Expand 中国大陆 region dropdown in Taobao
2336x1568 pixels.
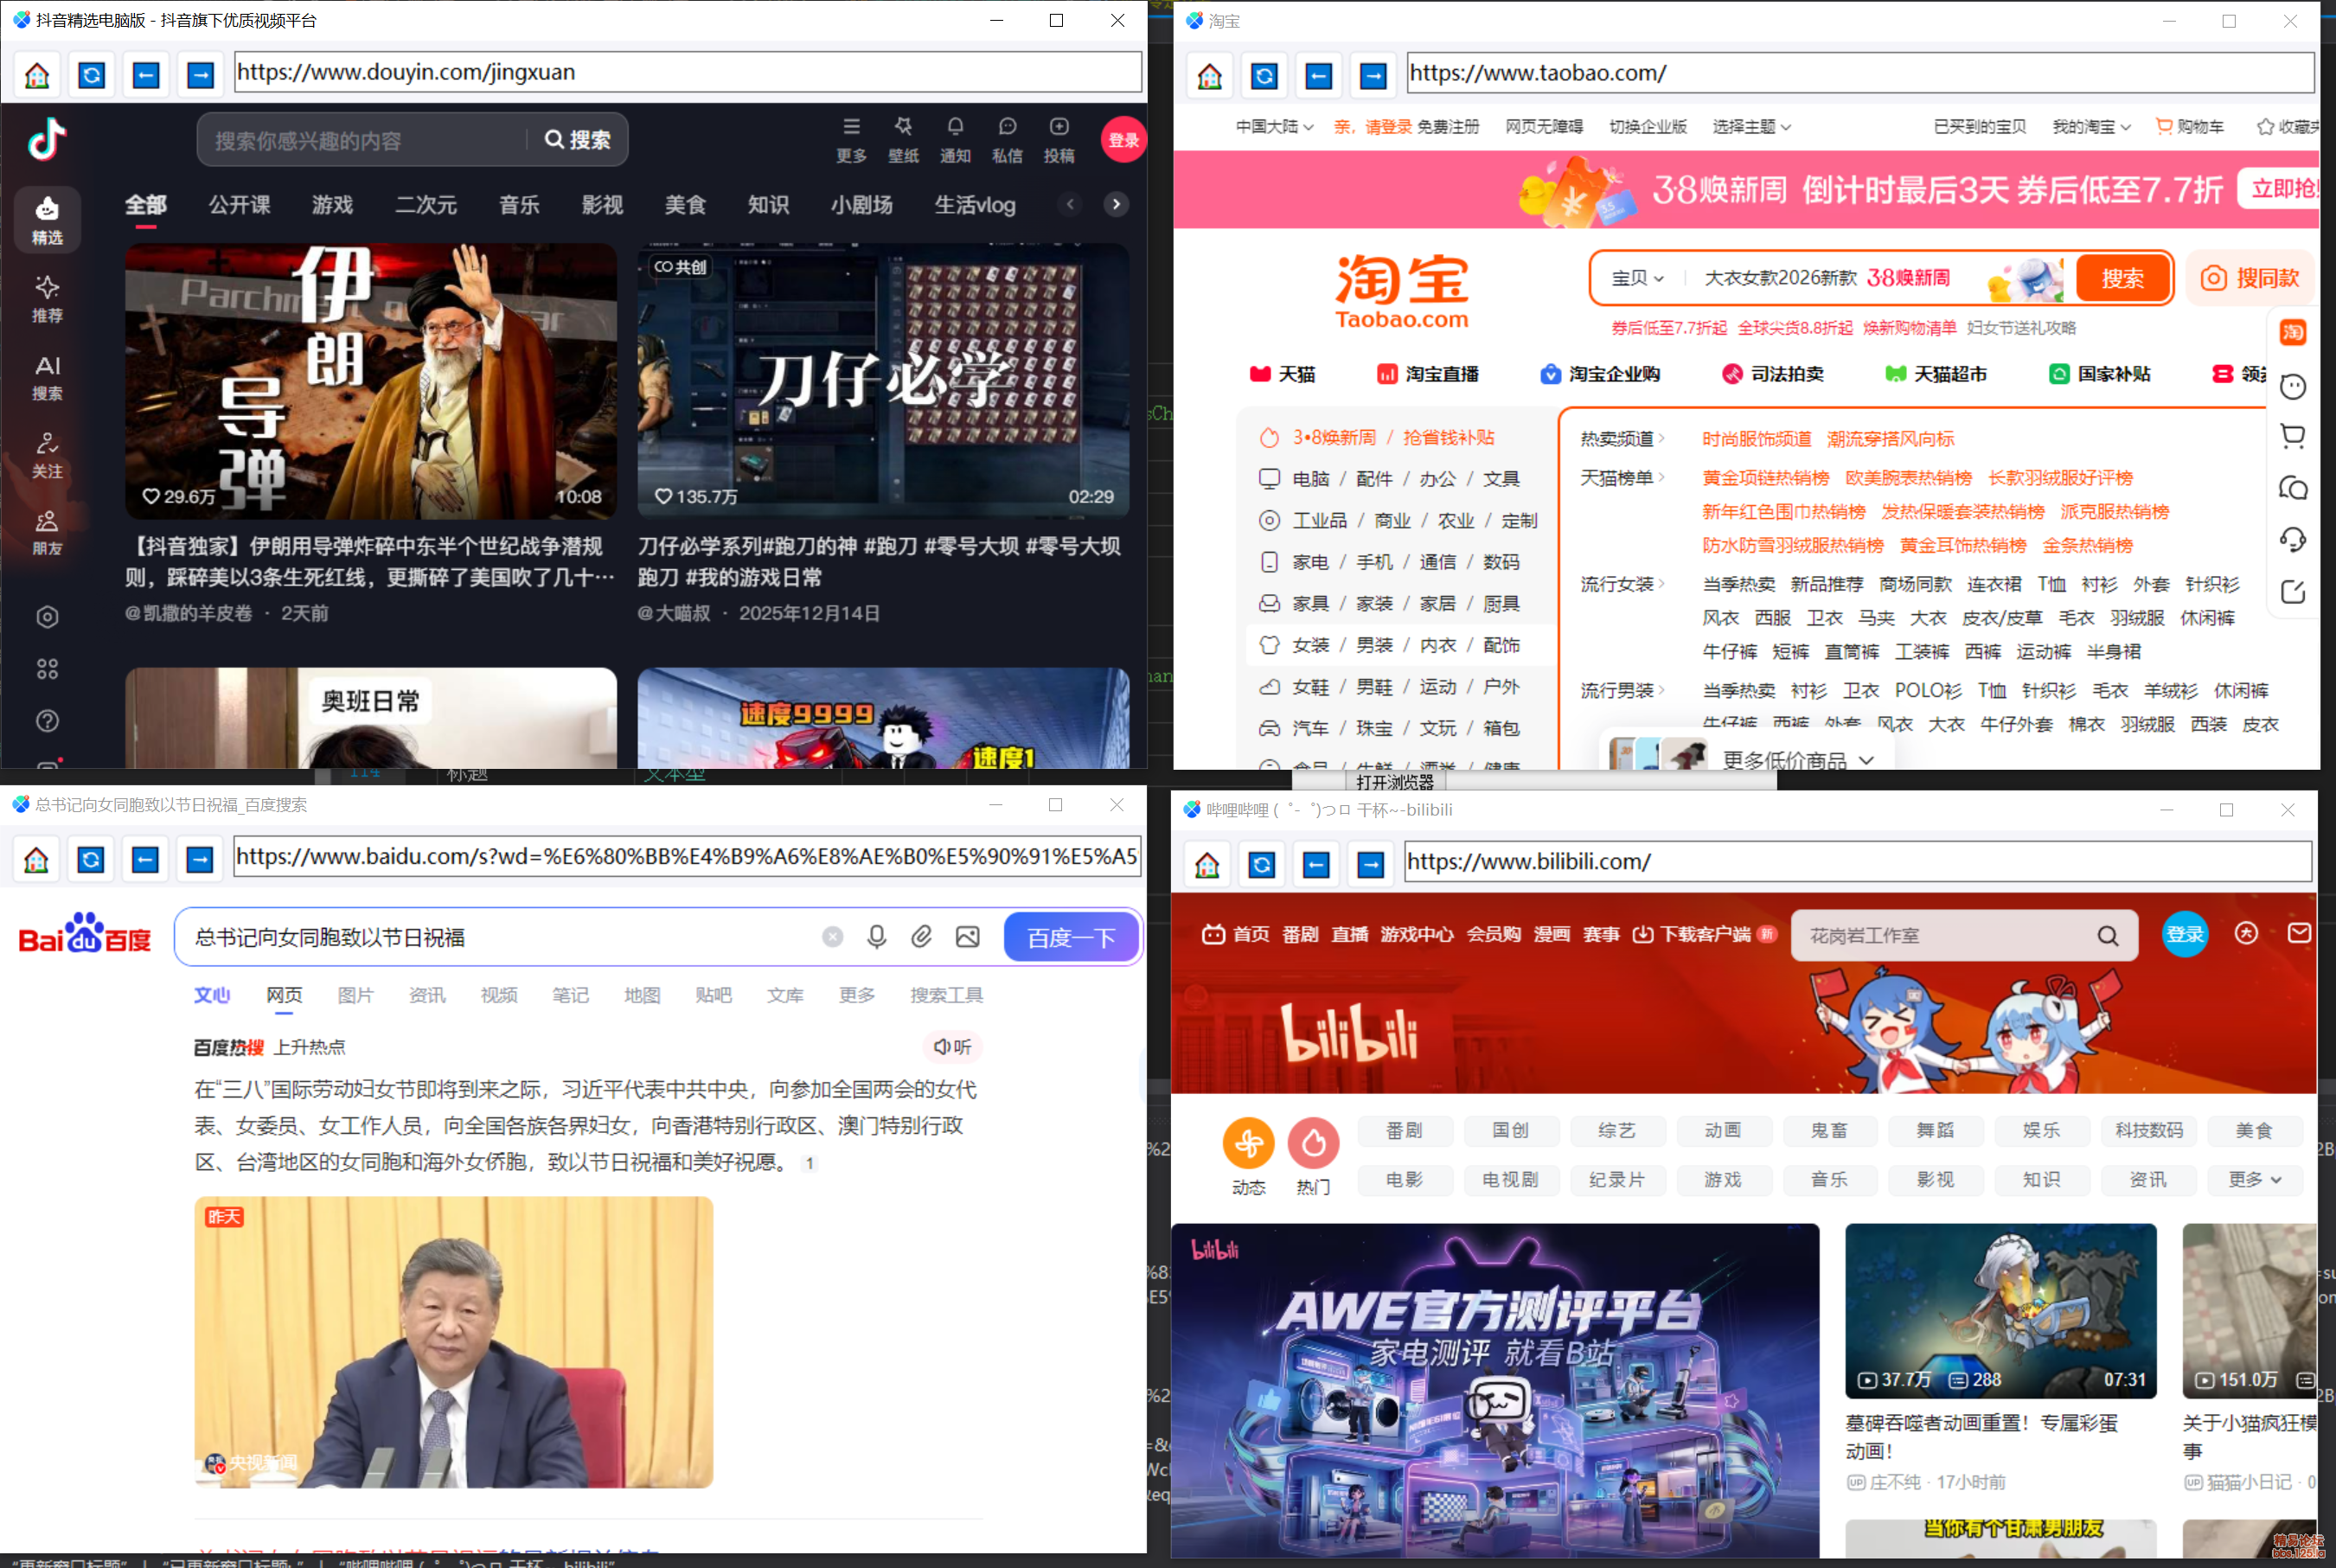coord(1275,127)
